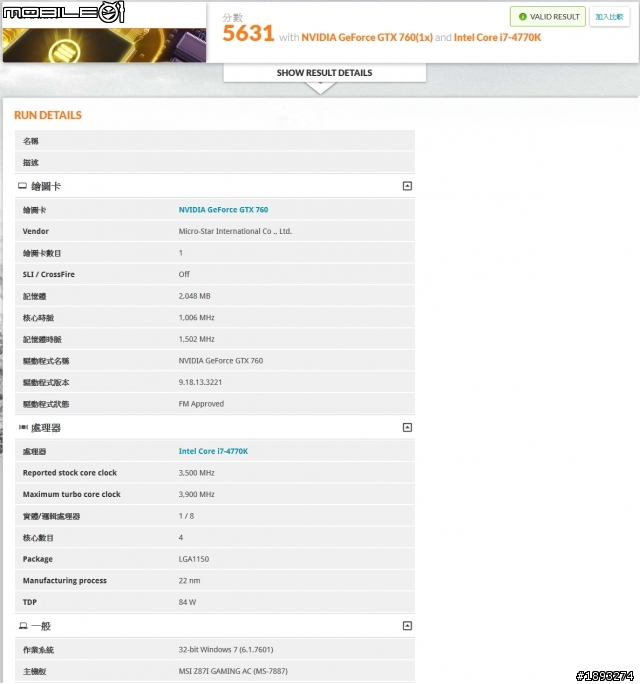Viewport: 640px width, 684px height.
Task: Click the Manufacturing process label
Action: coord(65,581)
